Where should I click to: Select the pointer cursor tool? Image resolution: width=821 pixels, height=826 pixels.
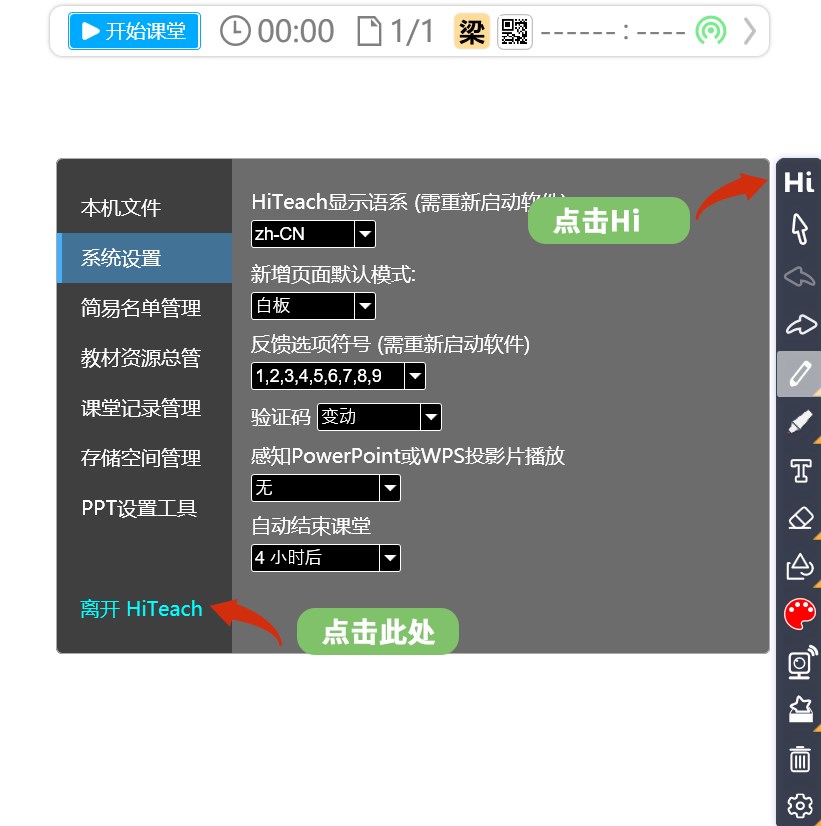tap(799, 229)
